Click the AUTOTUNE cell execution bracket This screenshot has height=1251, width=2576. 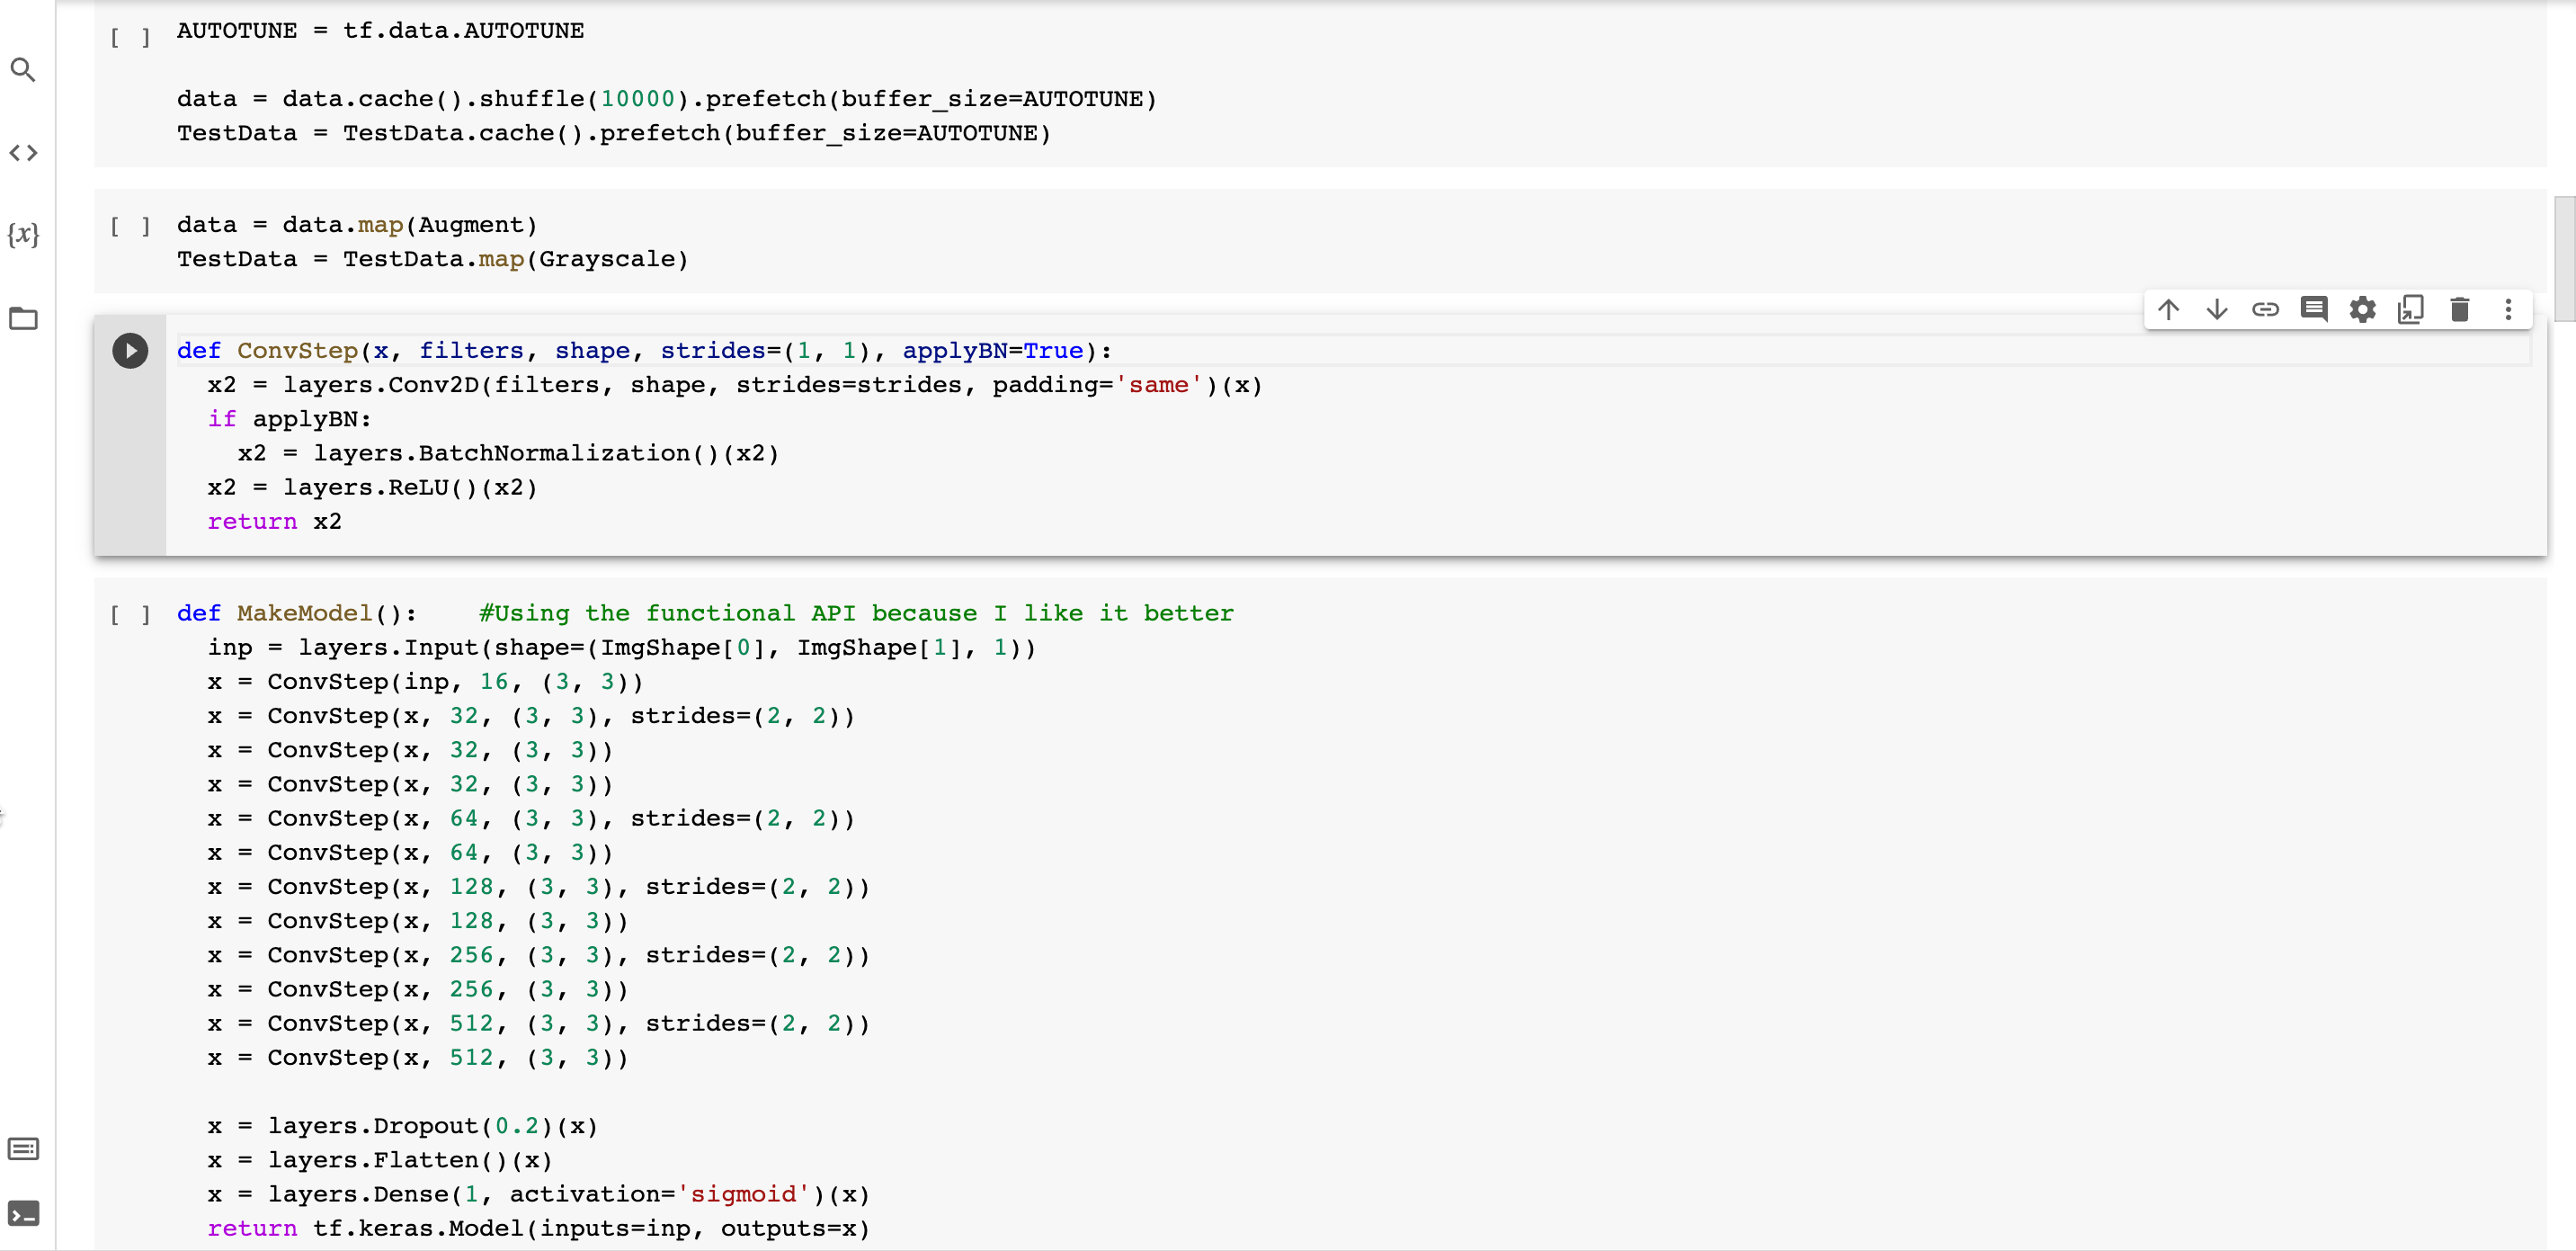[130, 38]
